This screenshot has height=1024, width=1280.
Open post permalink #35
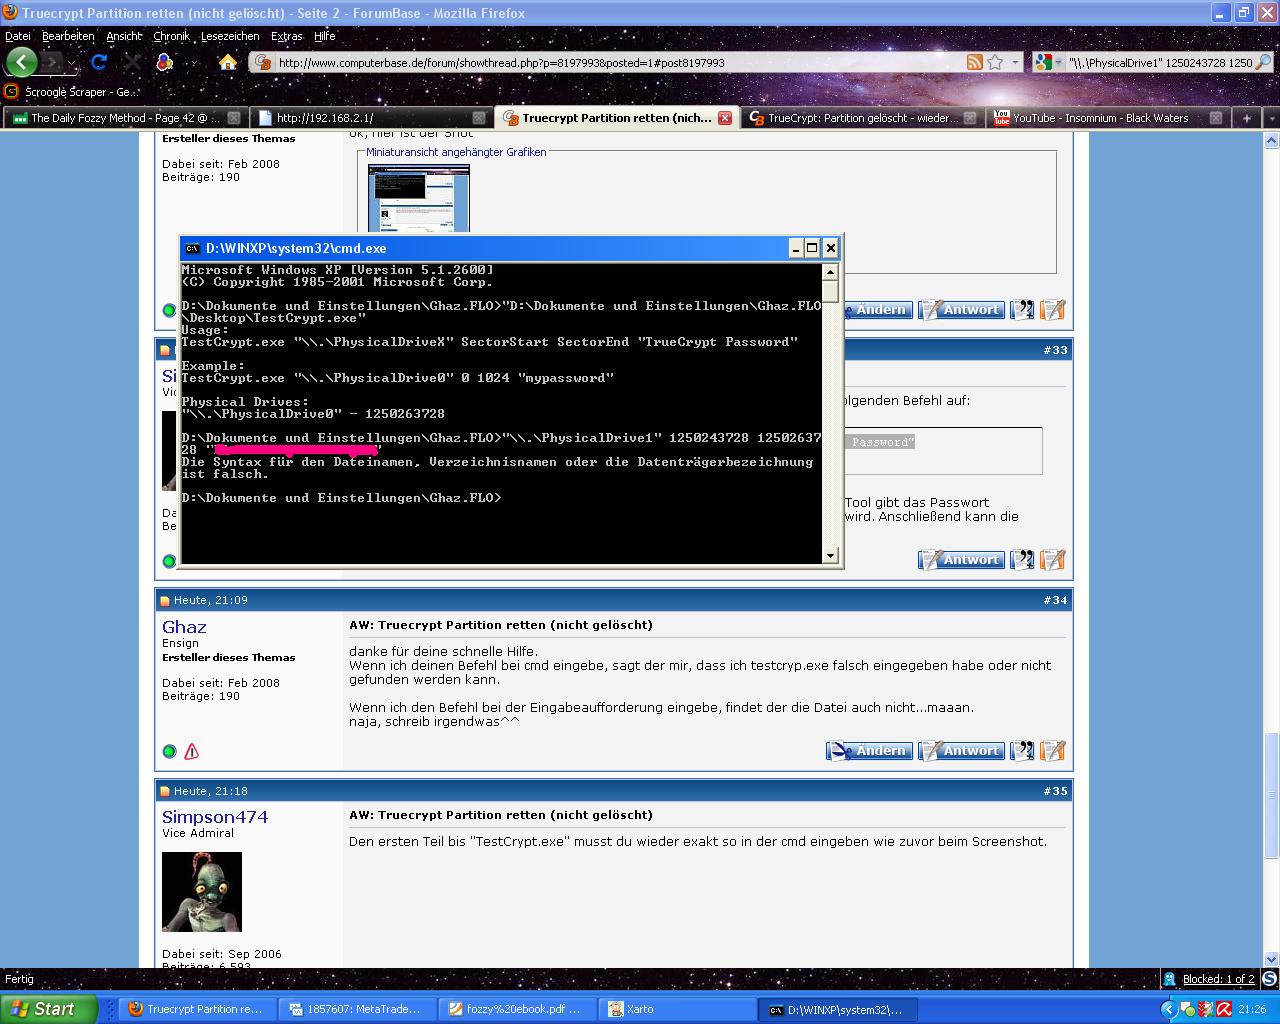point(1055,790)
